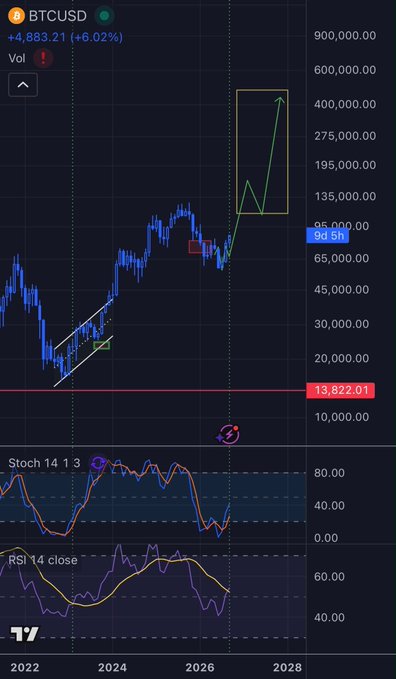
Task: Select the Vol indicator label
Action: click(17, 58)
